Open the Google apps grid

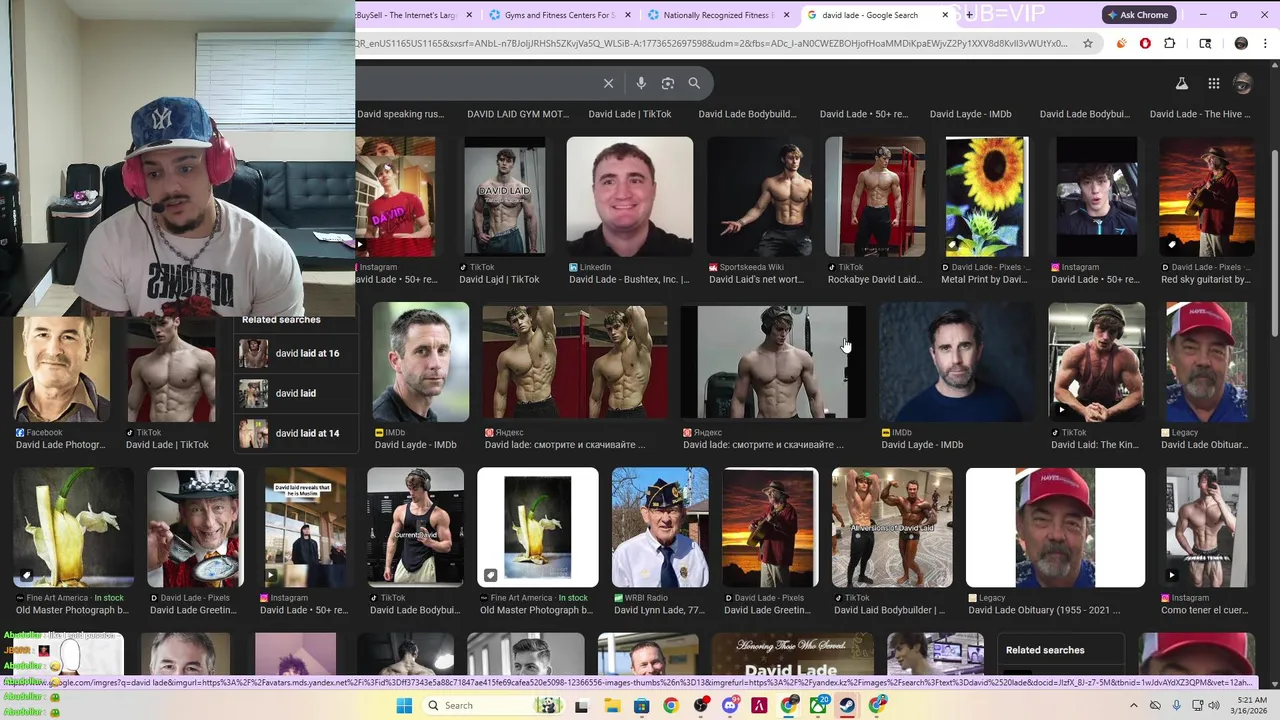tap(1213, 84)
